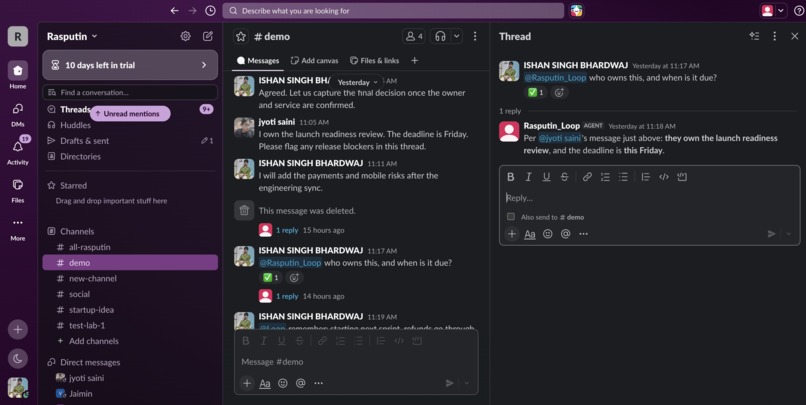The height and width of the screenshot is (405, 806).
Task: Click Rasputin workspace name dropdown
Action: (72, 36)
